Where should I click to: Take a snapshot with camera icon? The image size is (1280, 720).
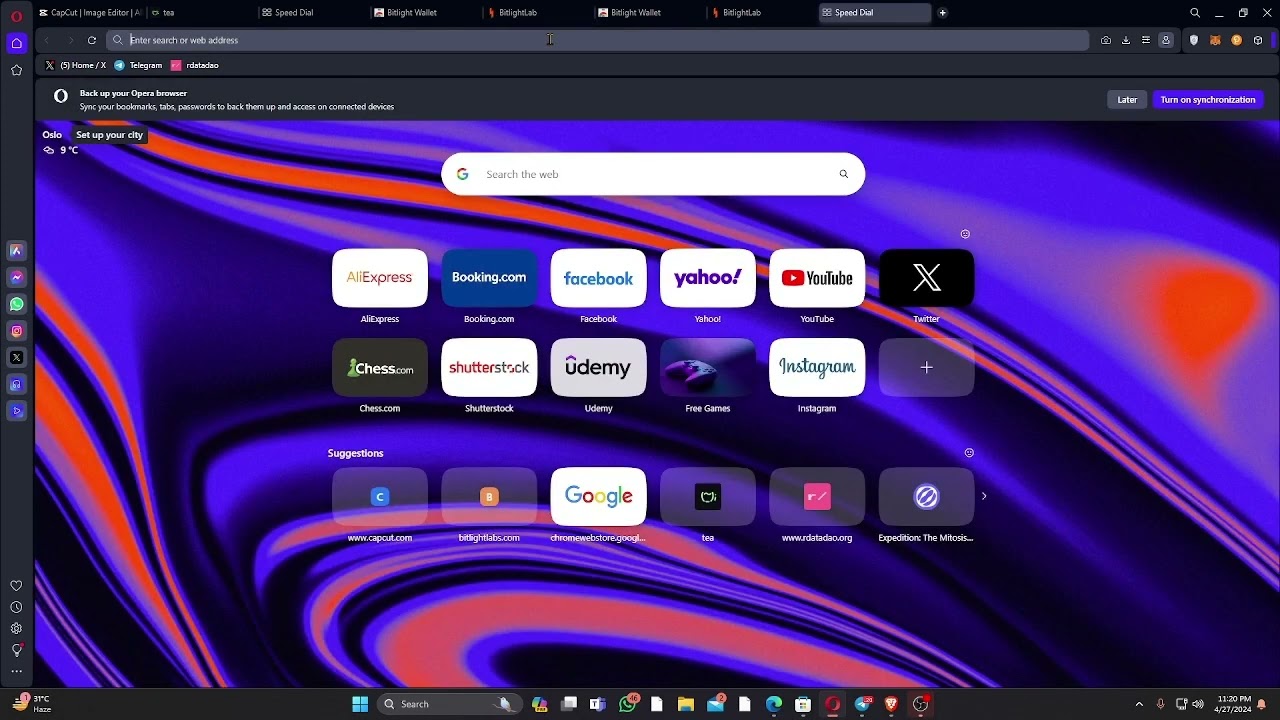[x=1106, y=40]
